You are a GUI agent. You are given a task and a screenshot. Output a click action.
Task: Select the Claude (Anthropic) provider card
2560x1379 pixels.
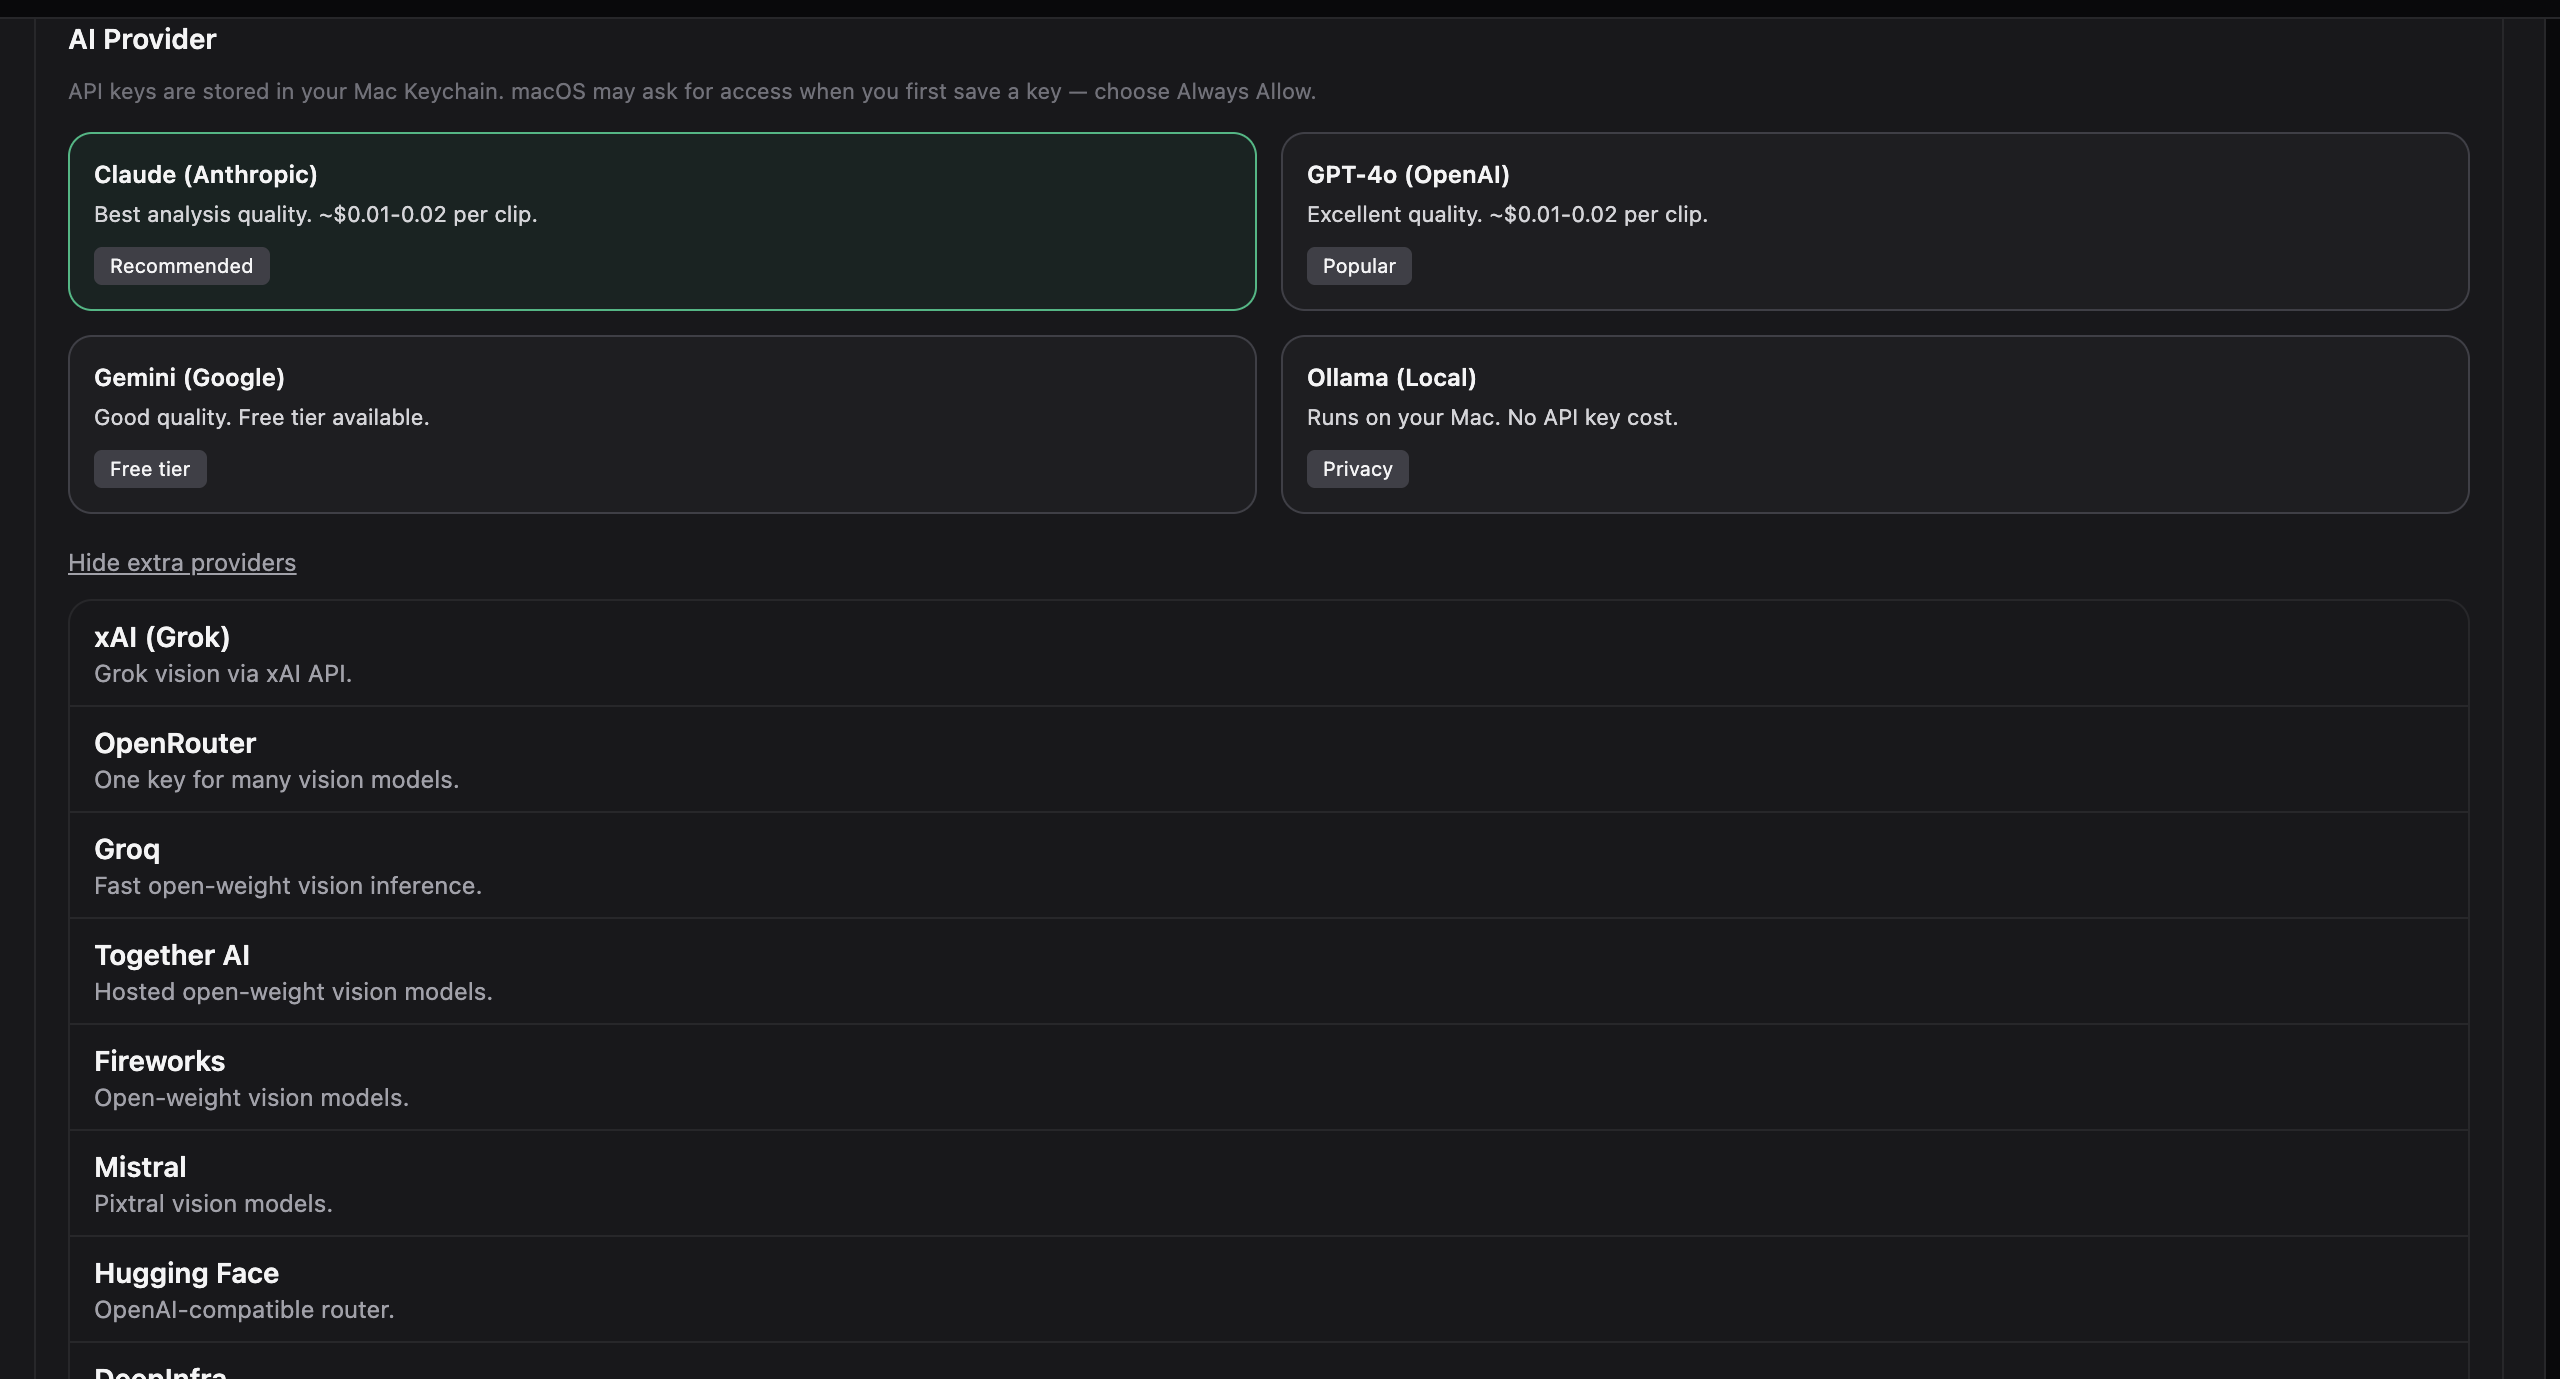pyautogui.click(x=662, y=221)
